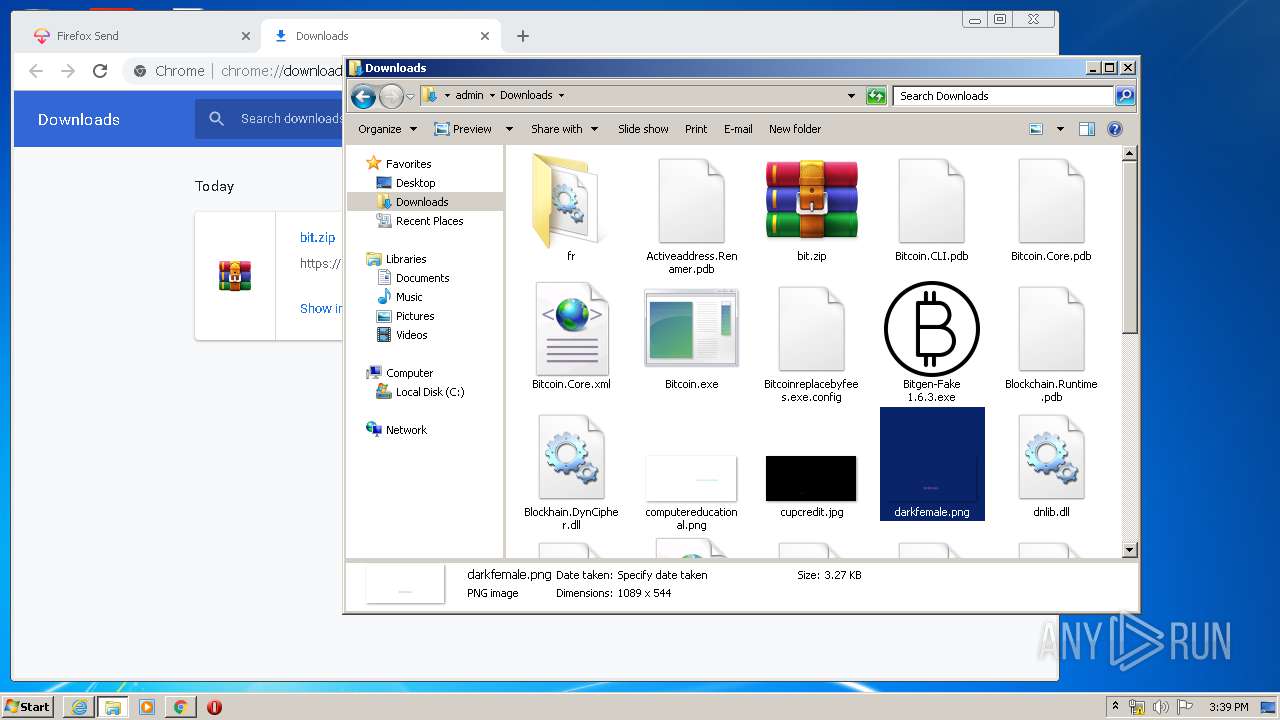Open Videos library

(x=411, y=335)
